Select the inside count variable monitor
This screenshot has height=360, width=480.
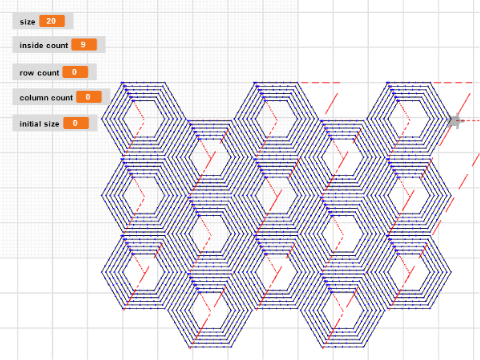(x=59, y=45)
